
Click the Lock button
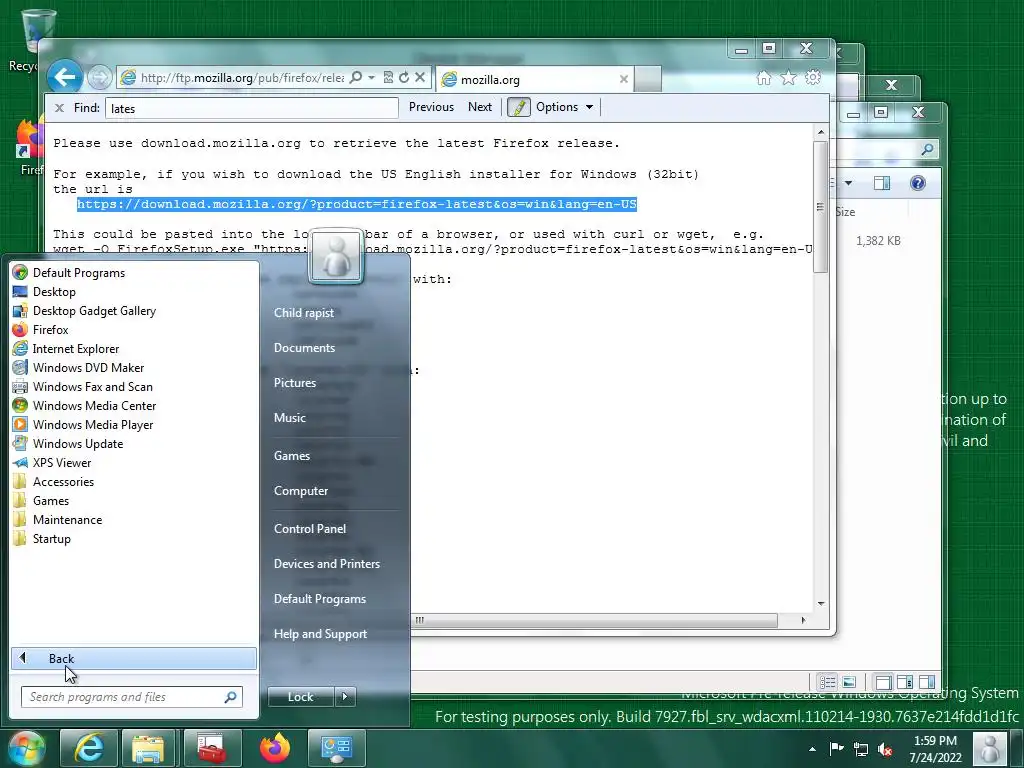[301, 697]
